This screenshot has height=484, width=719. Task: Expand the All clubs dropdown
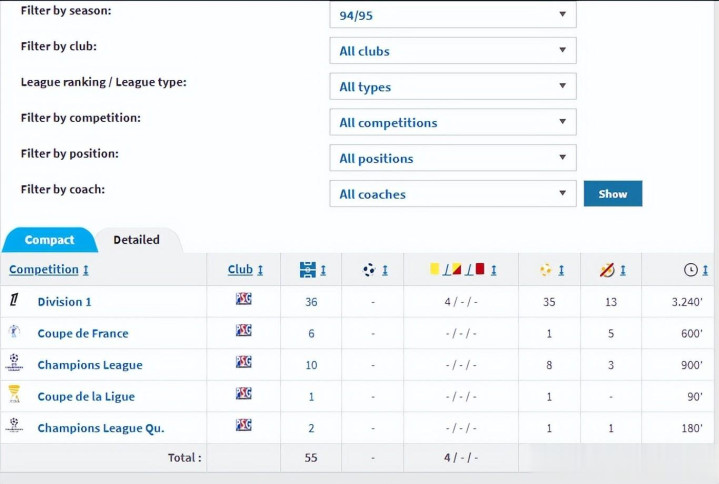point(452,51)
